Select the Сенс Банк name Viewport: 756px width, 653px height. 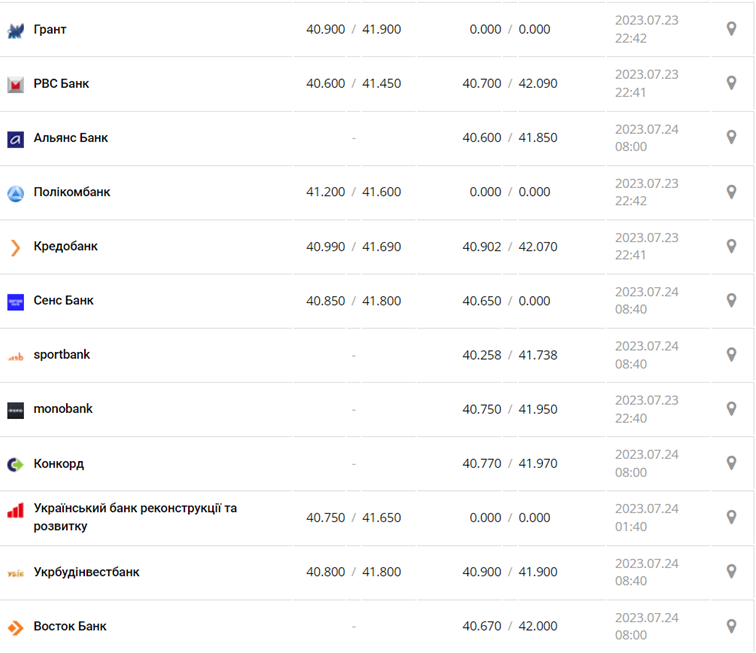(63, 300)
